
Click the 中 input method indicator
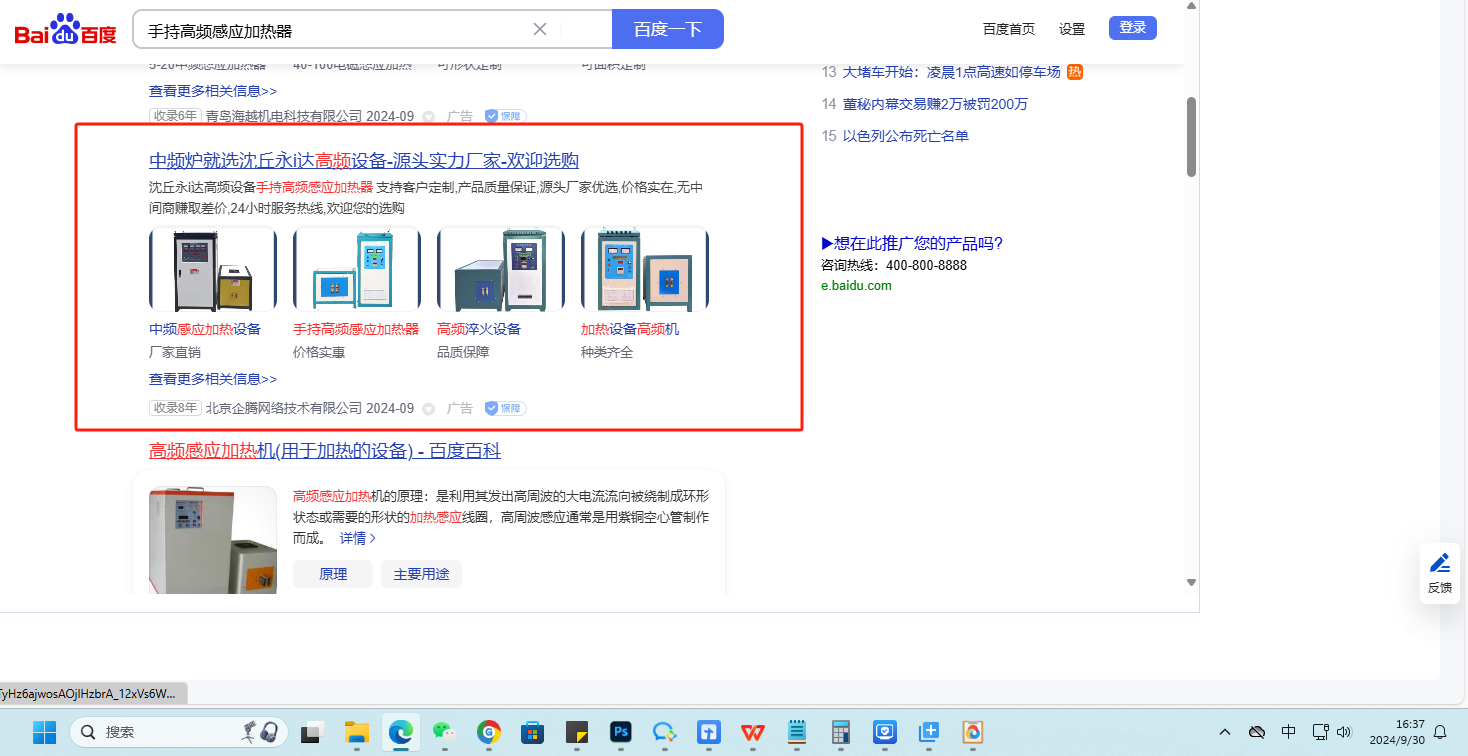(x=1289, y=732)
